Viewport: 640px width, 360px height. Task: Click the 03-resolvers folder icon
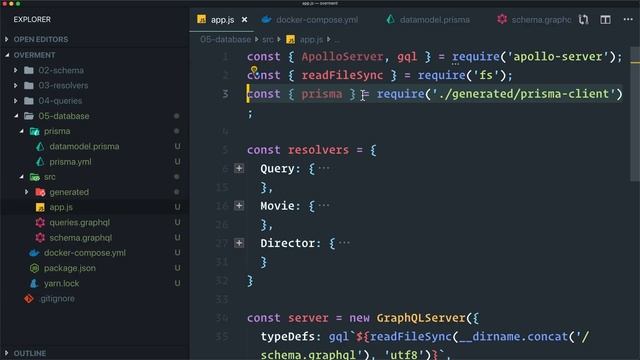(x=29, y=85)
